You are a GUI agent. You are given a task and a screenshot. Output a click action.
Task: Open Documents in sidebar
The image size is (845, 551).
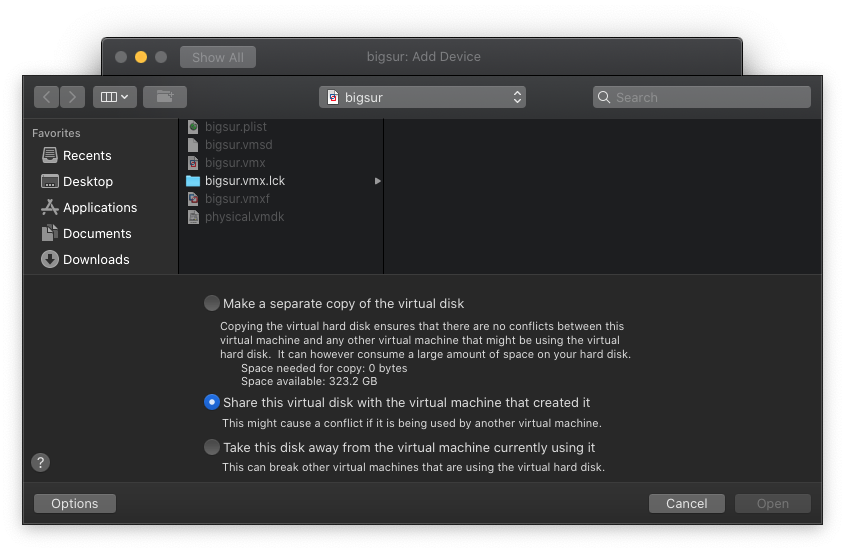96,234
